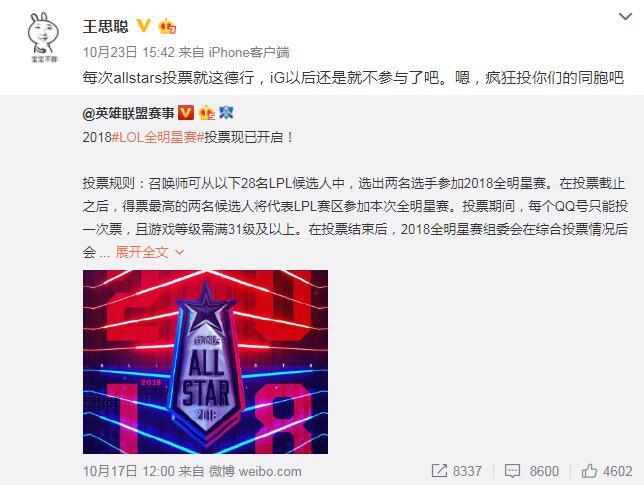Open the All Star 2018 image thumbnail

pos(205,362)
